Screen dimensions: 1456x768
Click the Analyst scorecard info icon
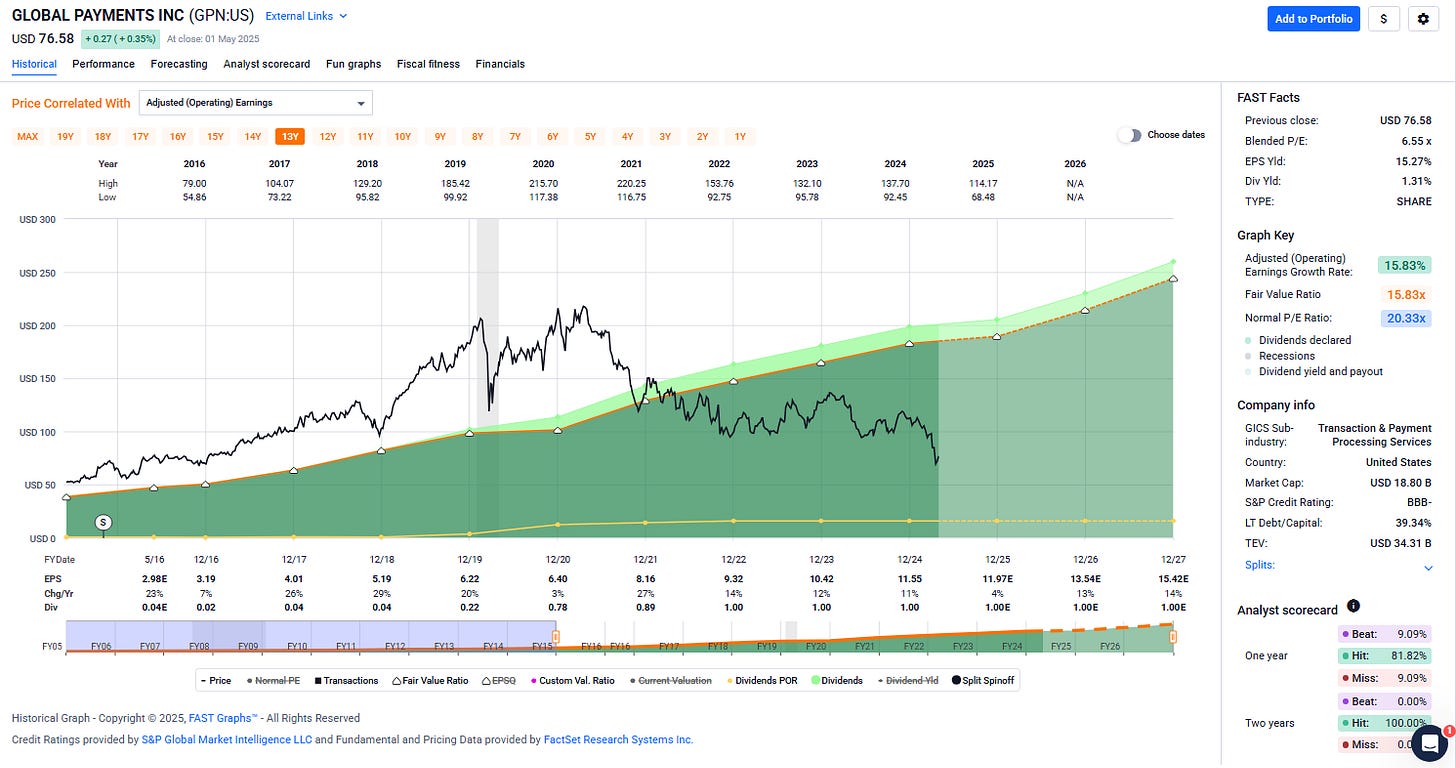pos(1353,605)
